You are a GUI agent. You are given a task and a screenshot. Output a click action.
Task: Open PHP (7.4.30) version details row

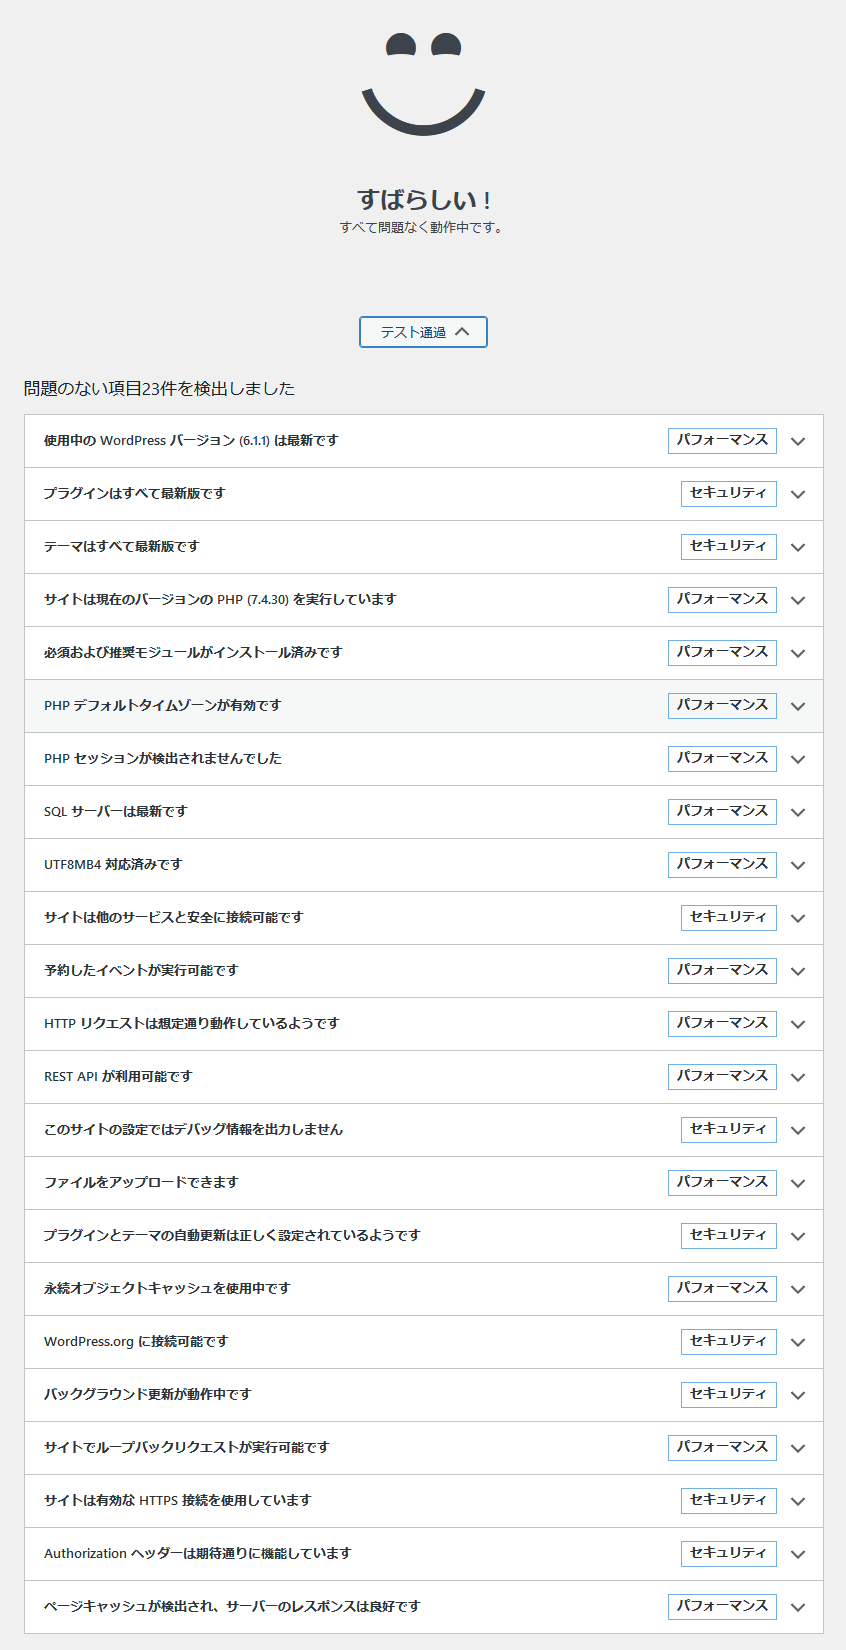pos(220,600)
